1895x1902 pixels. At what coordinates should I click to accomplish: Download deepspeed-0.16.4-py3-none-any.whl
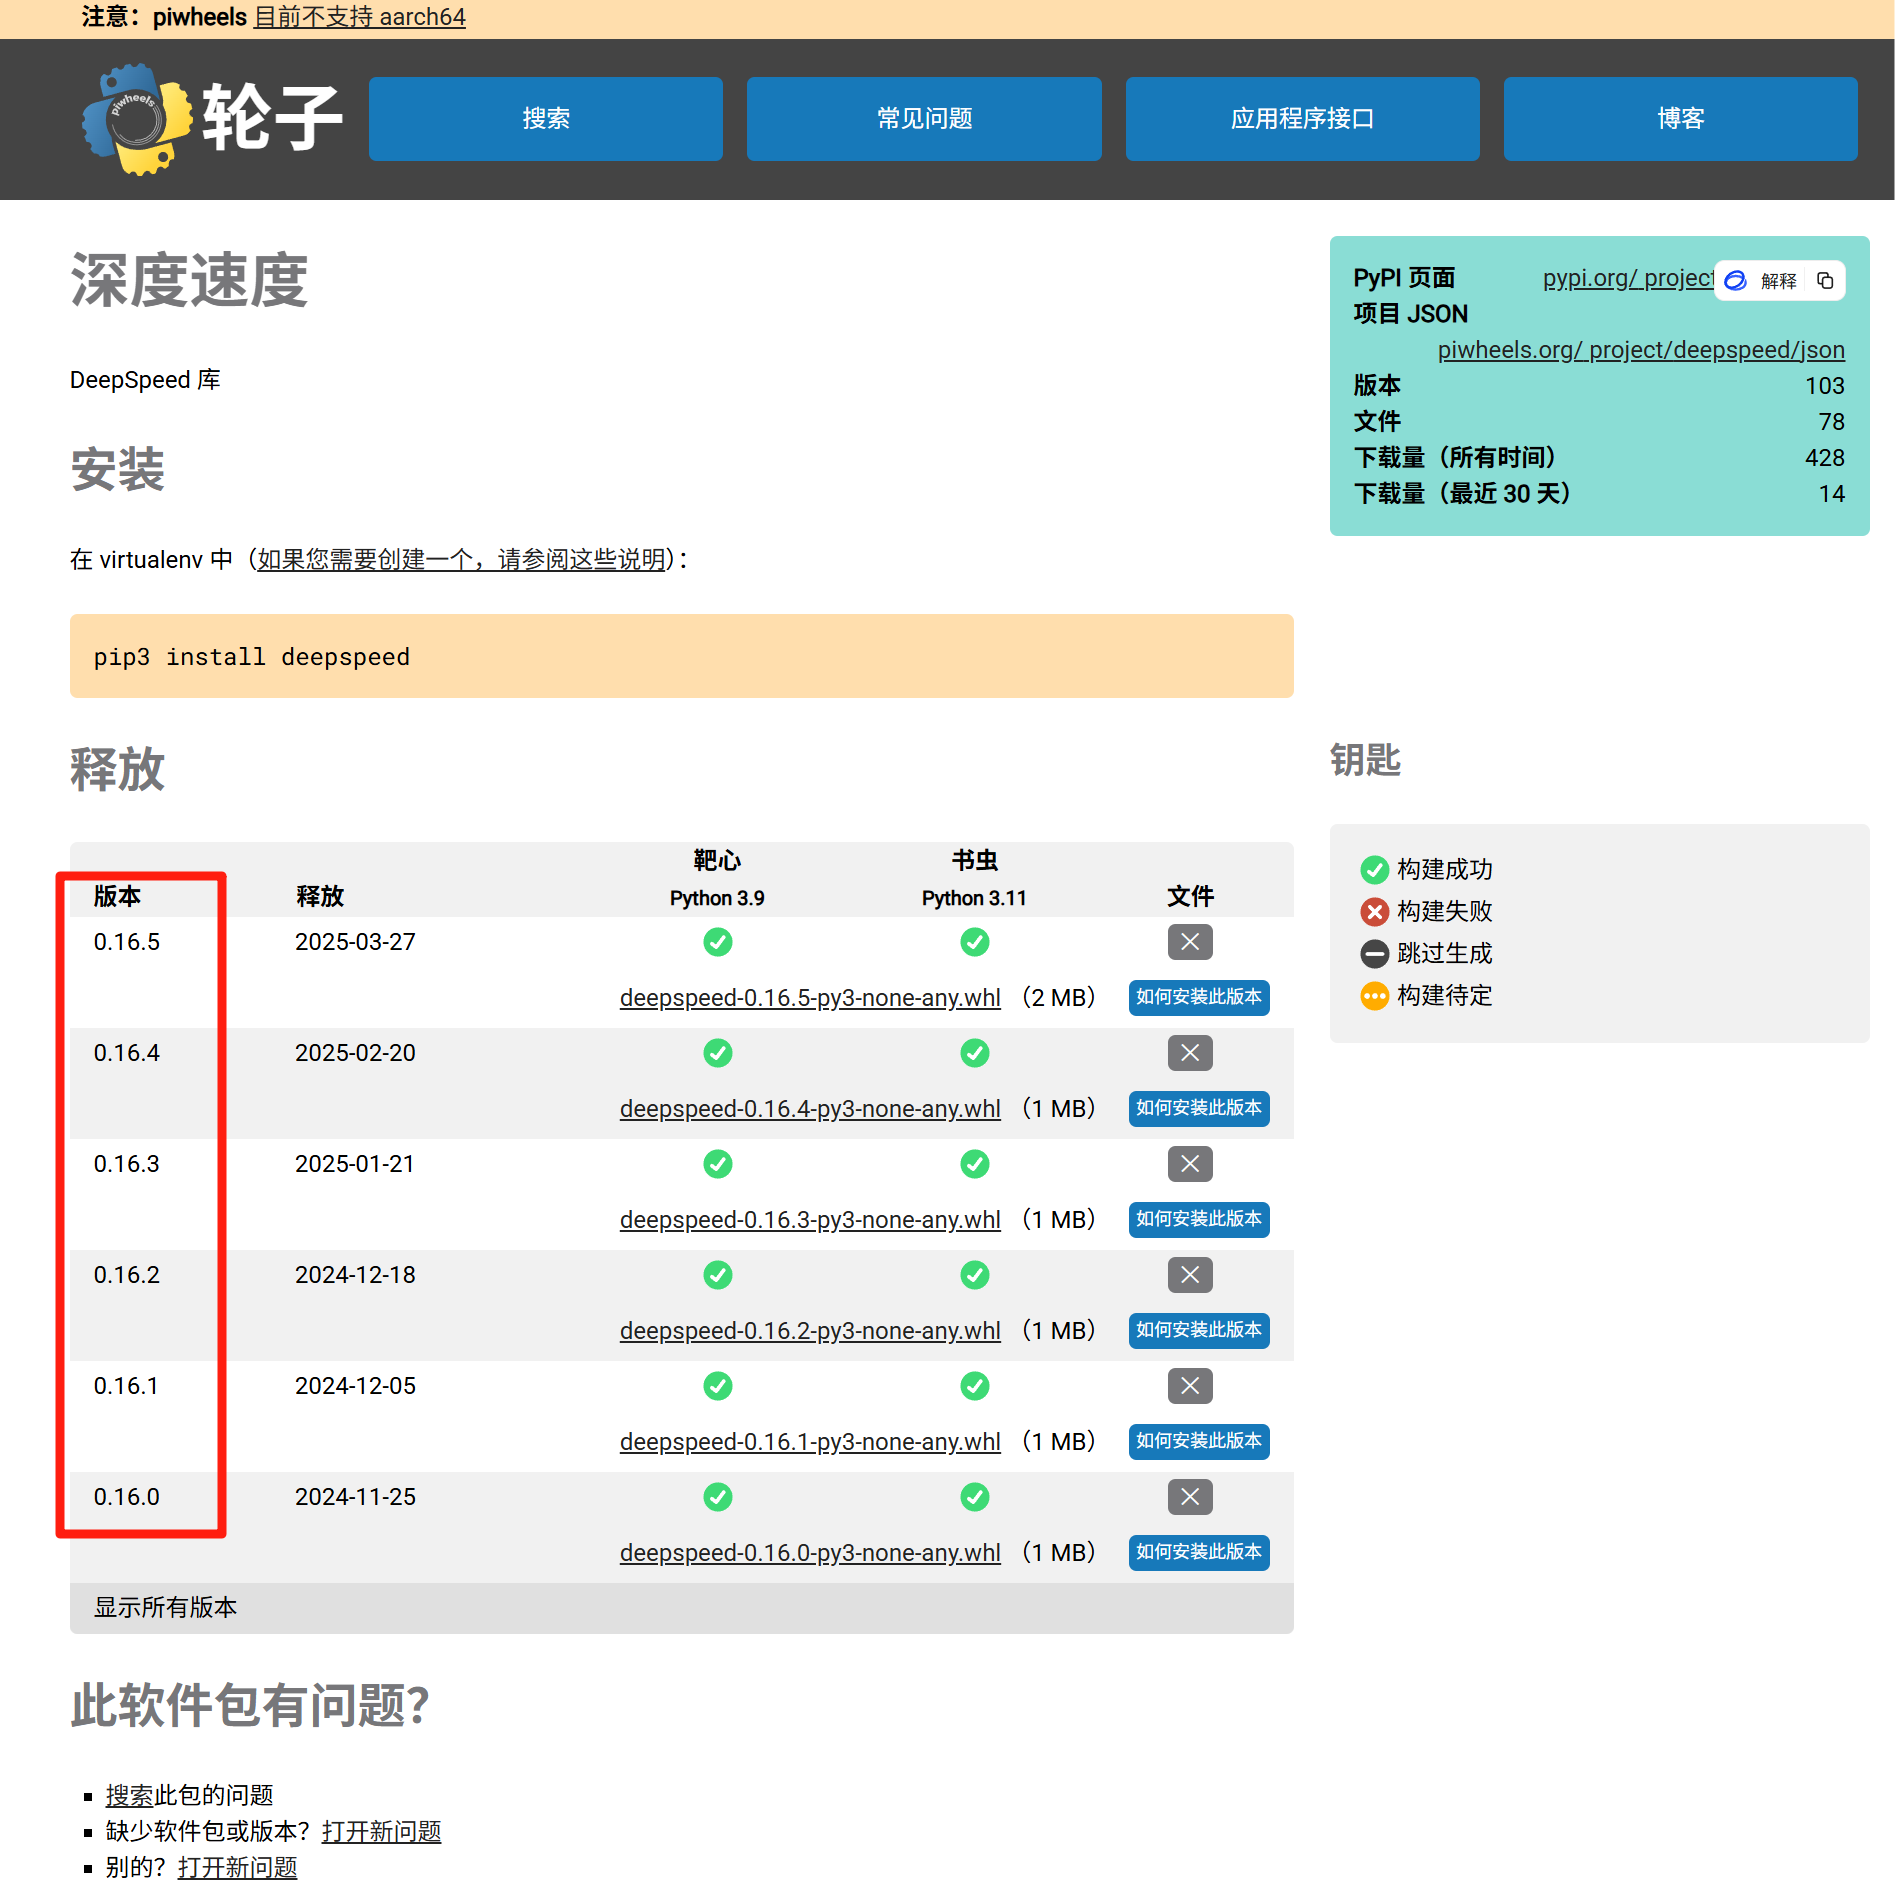pyautogui.click(x=810, y=1109)
